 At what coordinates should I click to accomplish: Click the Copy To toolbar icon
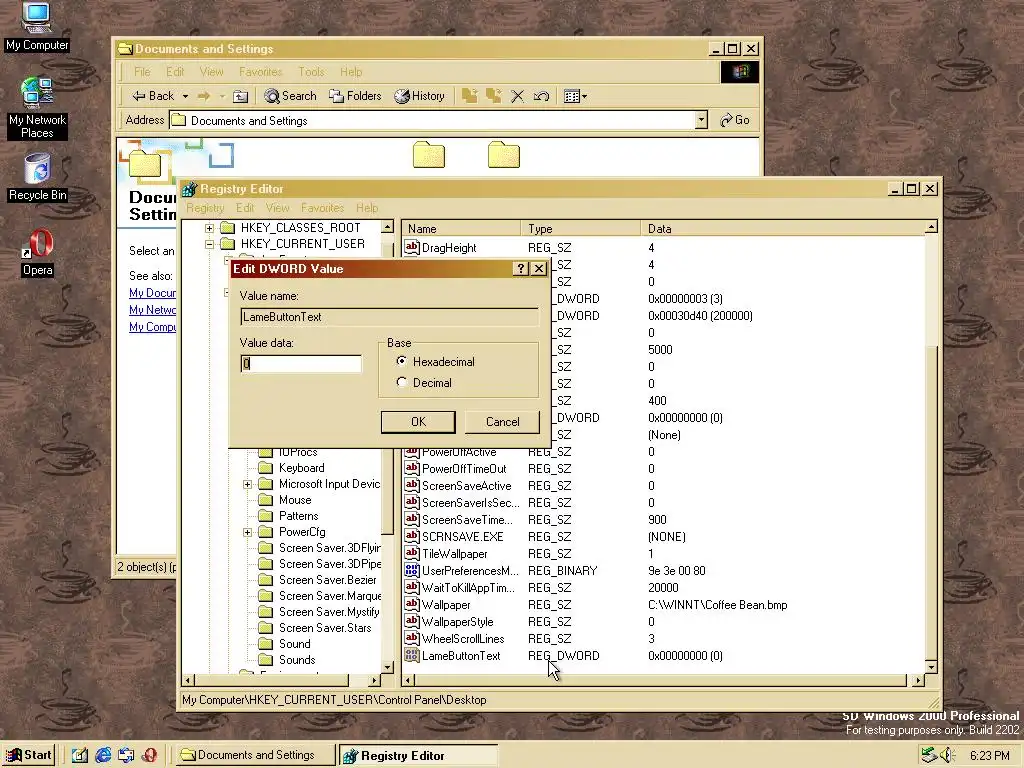coord(494,96)
